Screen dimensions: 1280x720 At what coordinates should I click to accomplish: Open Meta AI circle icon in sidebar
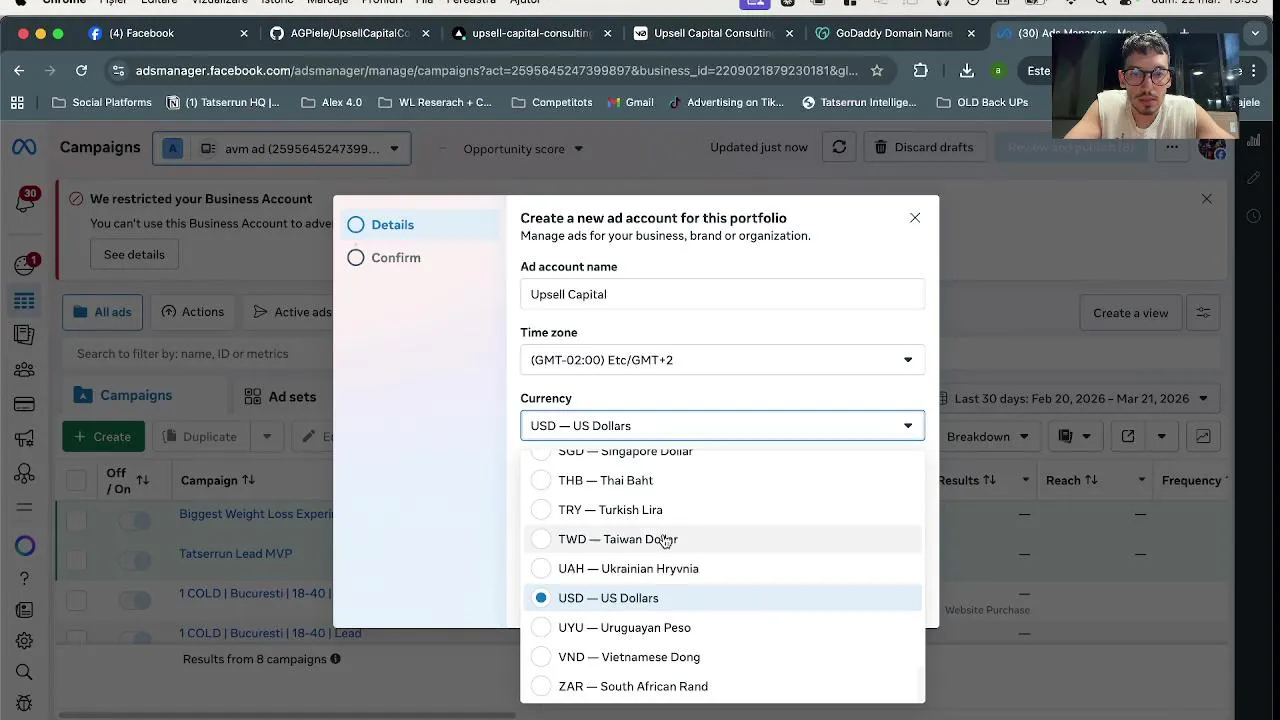25,545
